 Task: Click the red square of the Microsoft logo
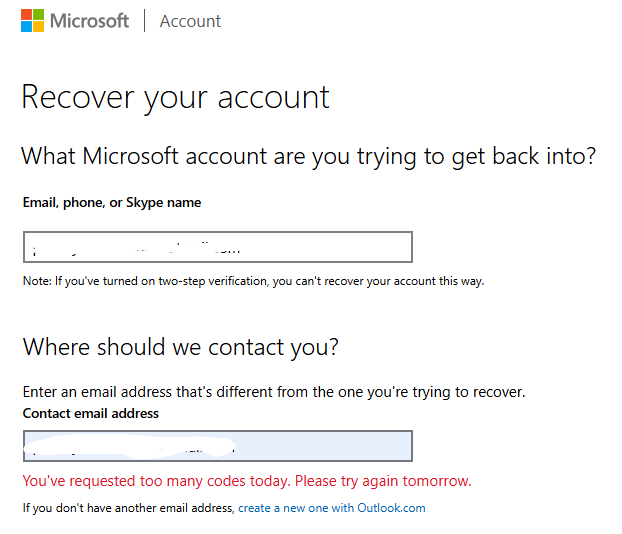(27, 14)
